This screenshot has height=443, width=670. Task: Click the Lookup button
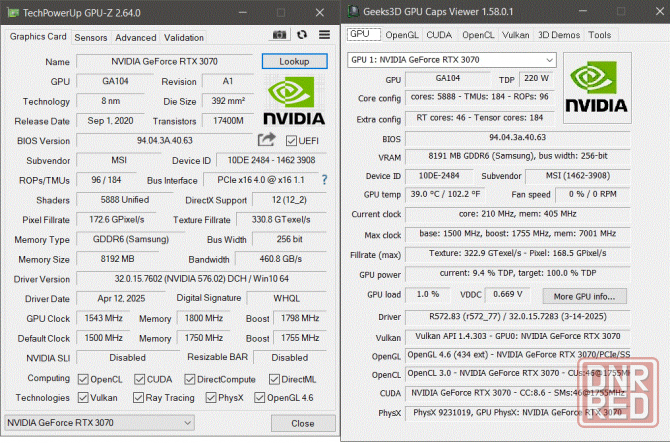pyautogui.click(x=294, y=61)
